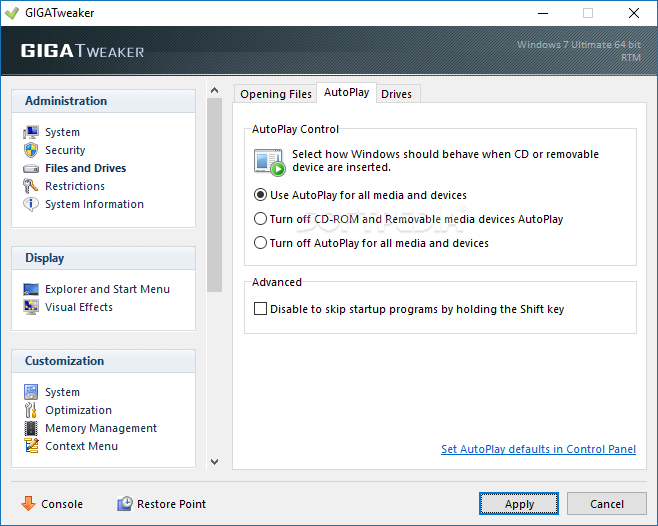The image size is (658, 526).
Task: Click the orange Console arrow icon
Action: (x=29, y=503)
